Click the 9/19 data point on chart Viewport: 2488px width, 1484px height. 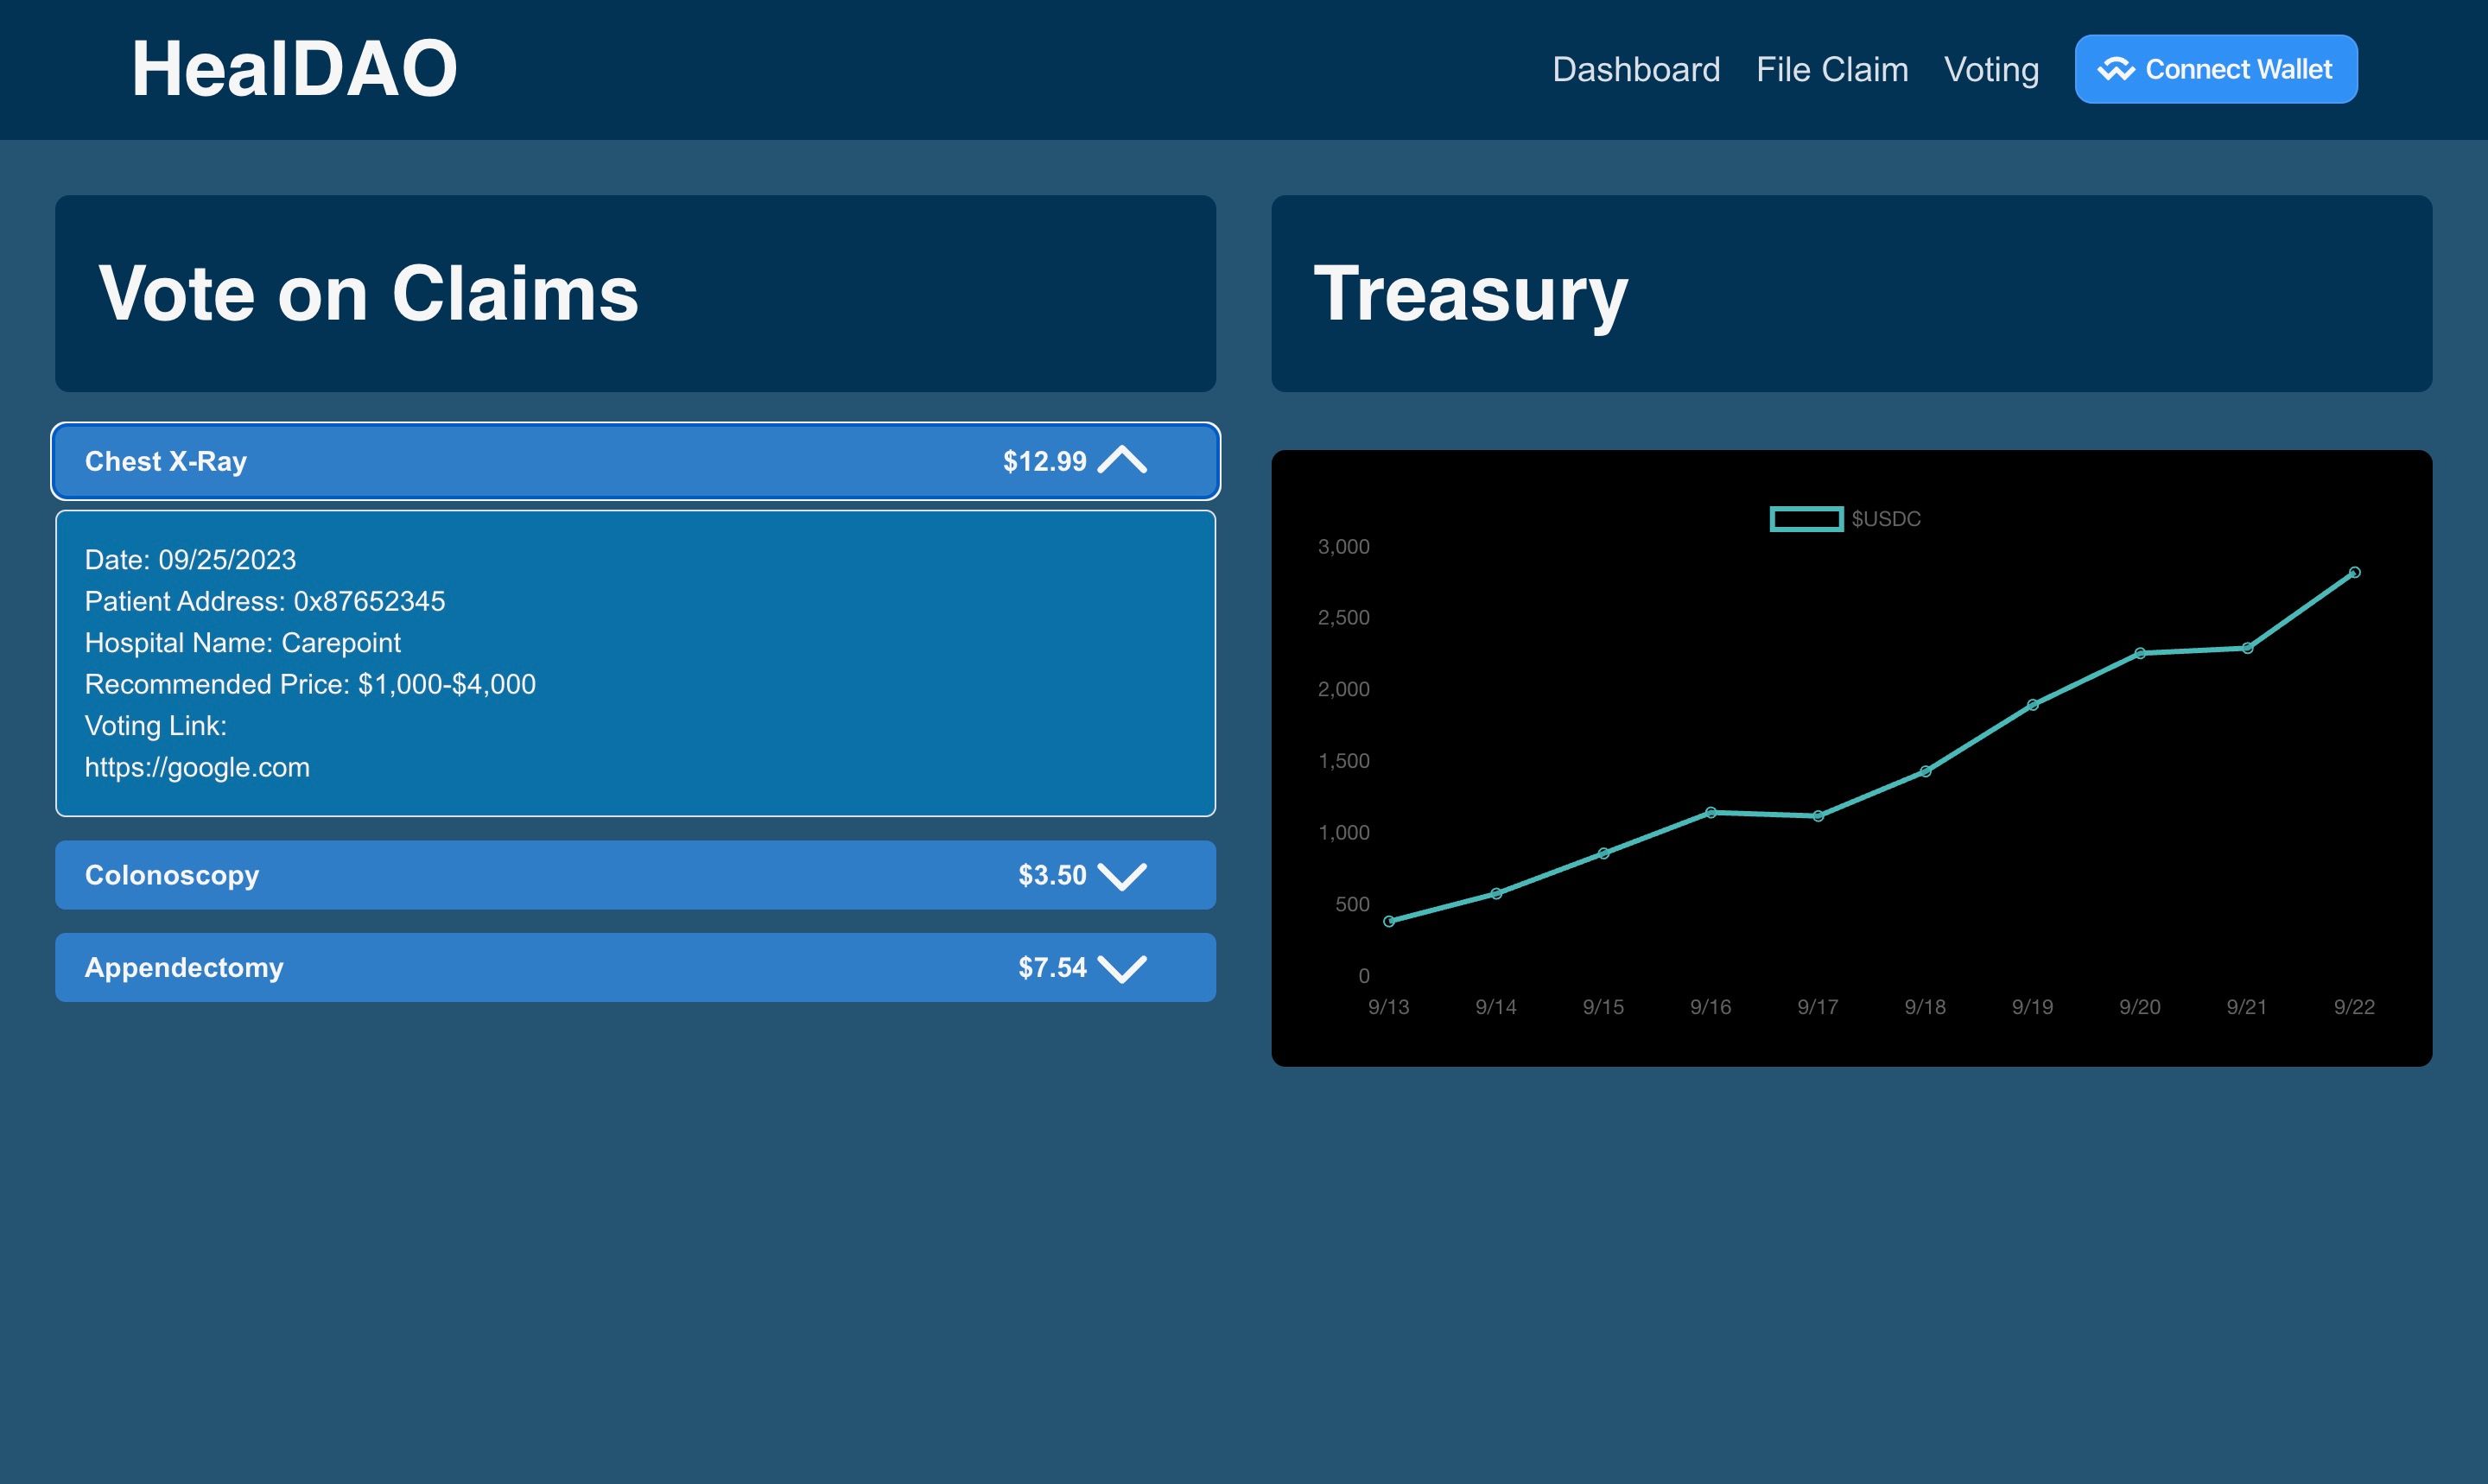[2033, 705]
